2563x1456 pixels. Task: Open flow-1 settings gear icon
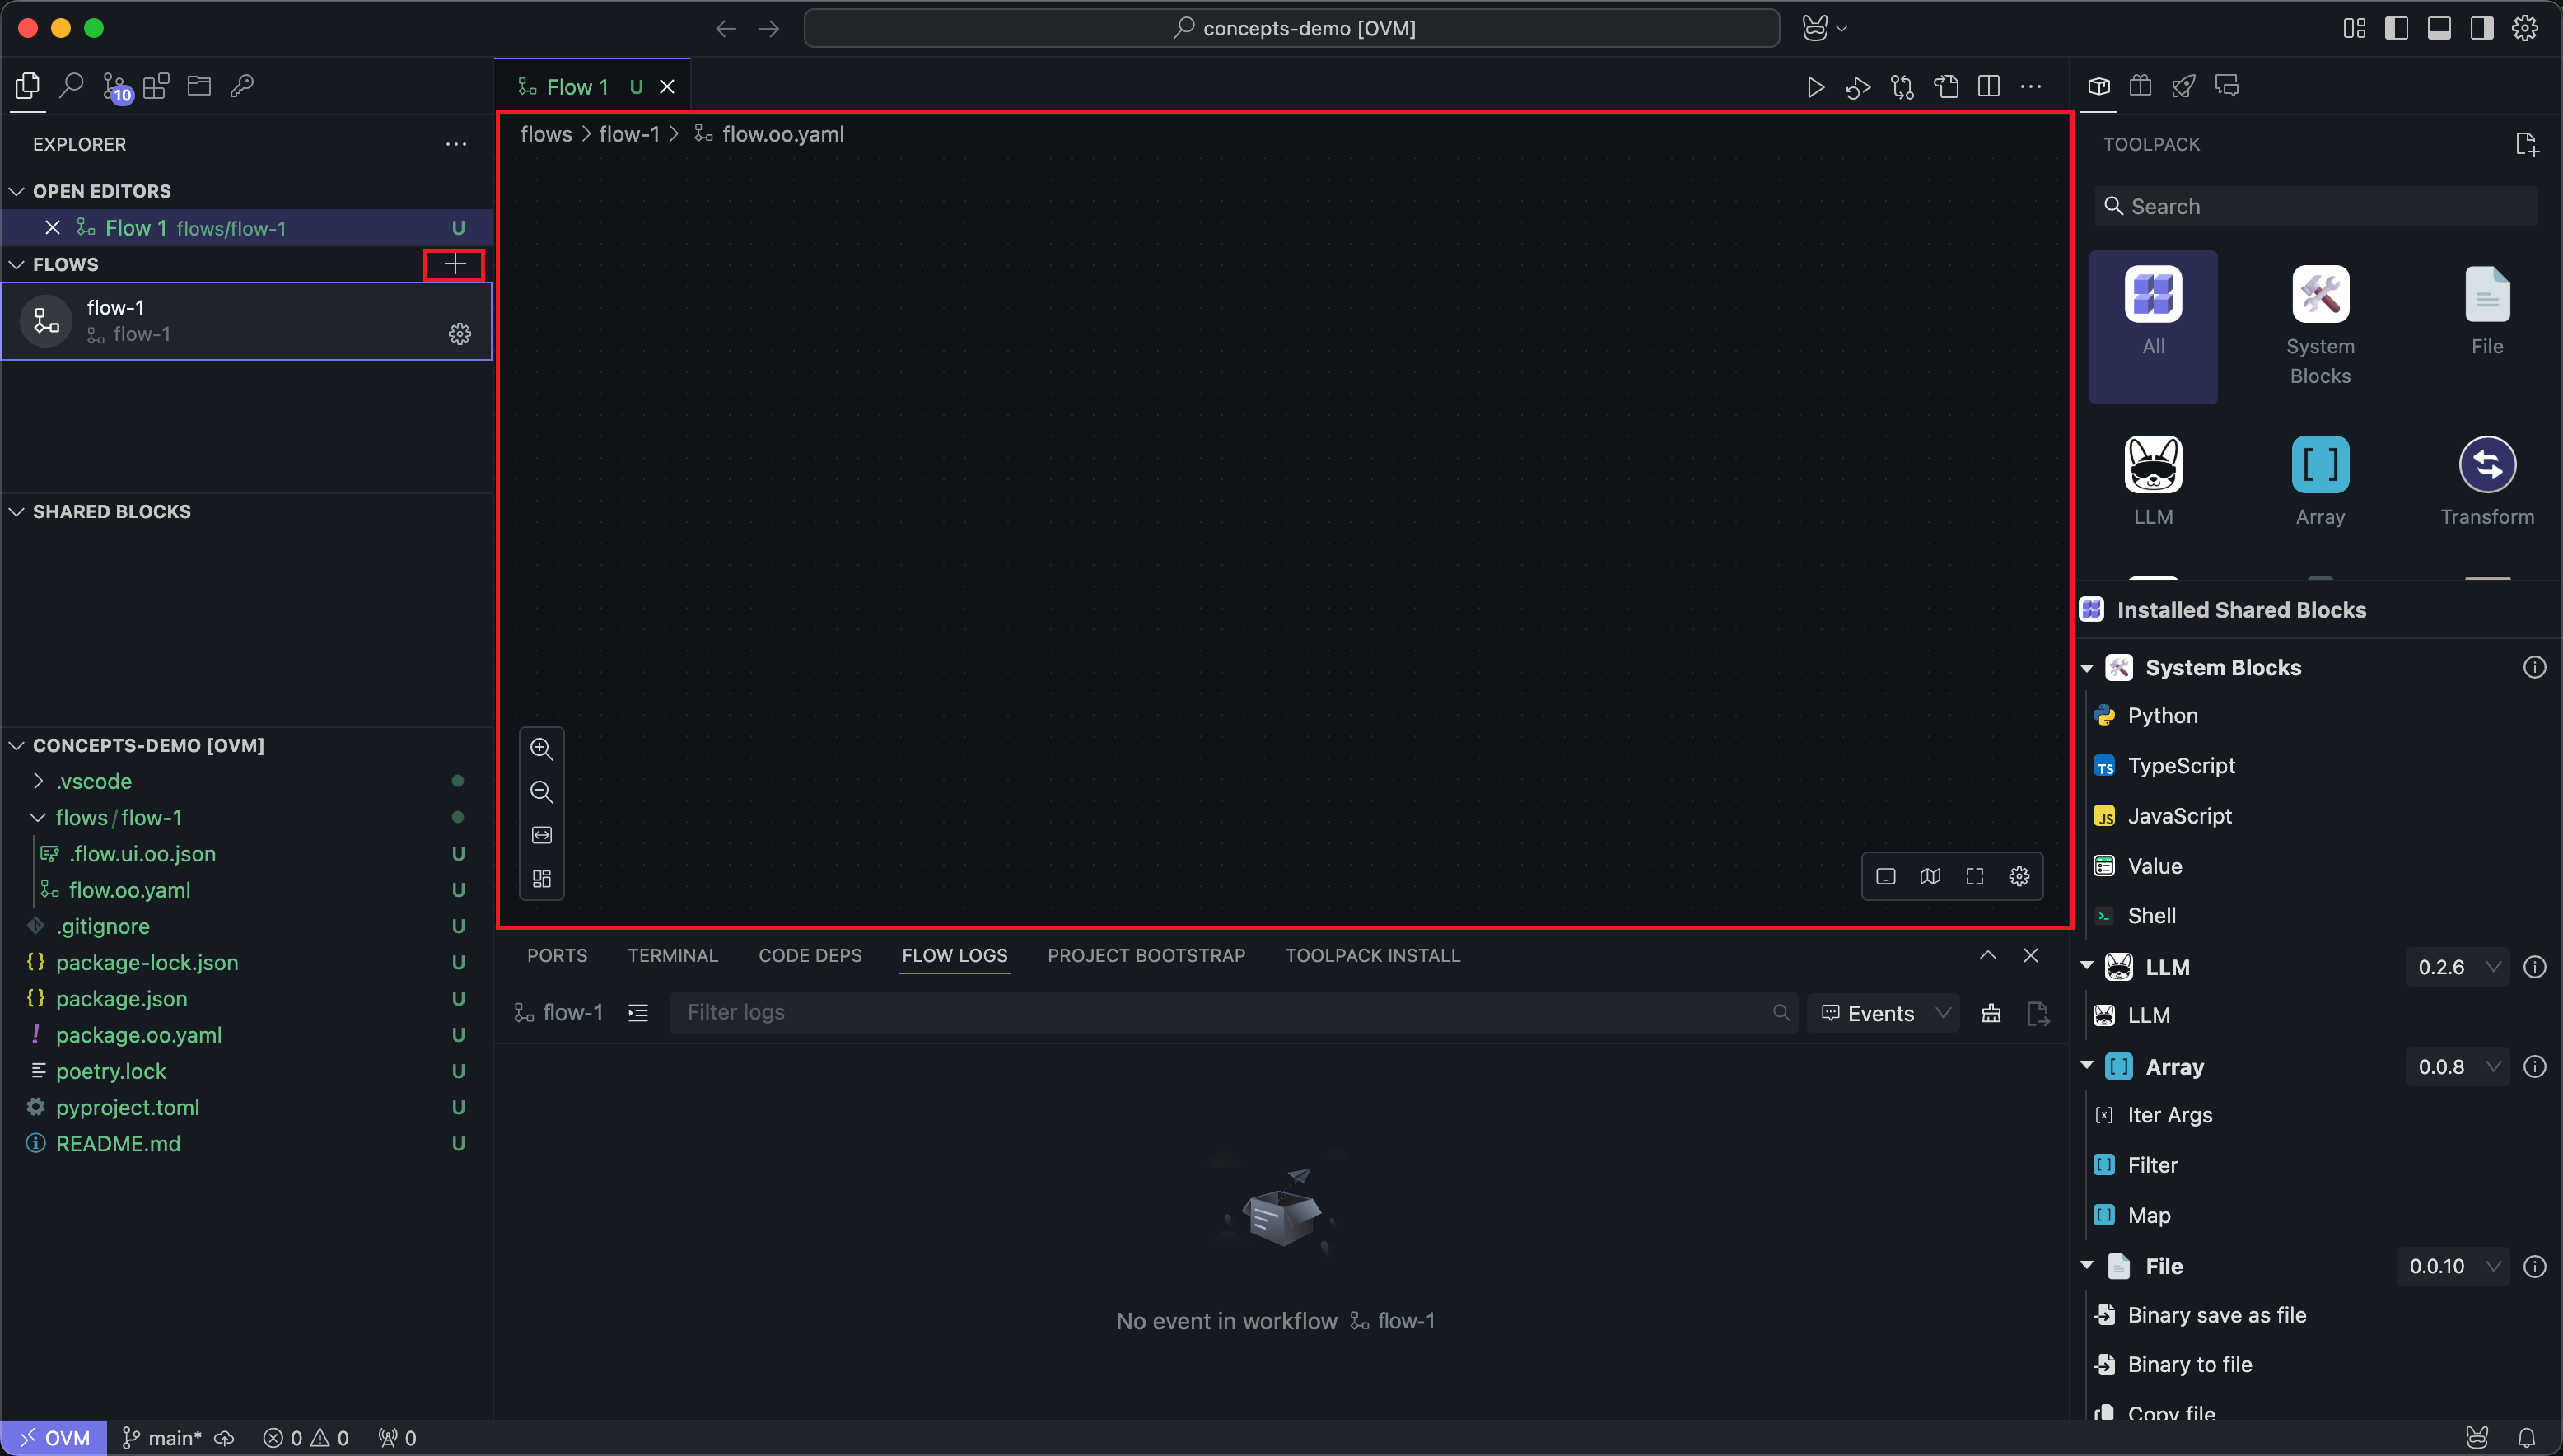click(459, 334)
